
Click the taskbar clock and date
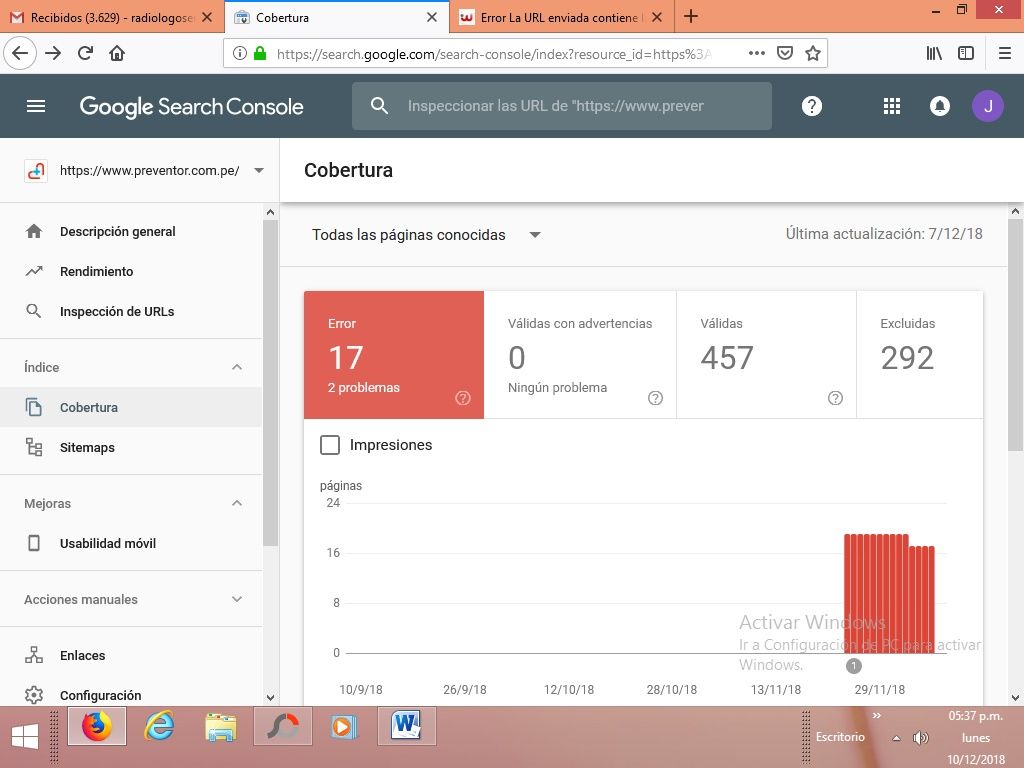click(976, 738)
